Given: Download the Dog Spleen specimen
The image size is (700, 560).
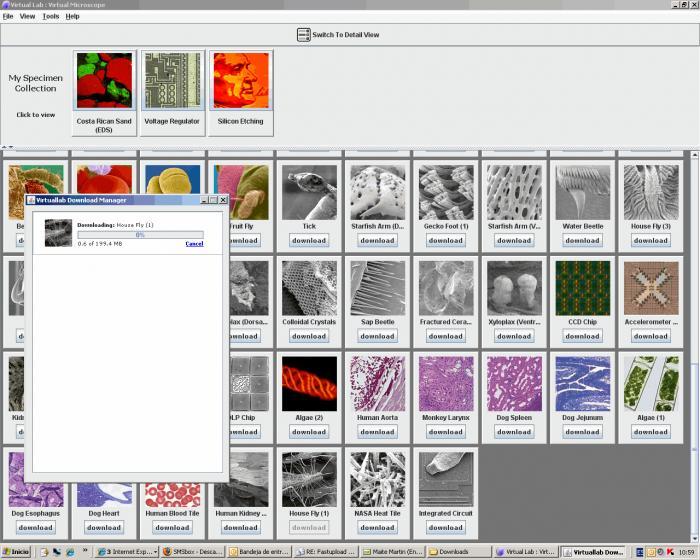Looking at the screenshot, I should point(514,432).
